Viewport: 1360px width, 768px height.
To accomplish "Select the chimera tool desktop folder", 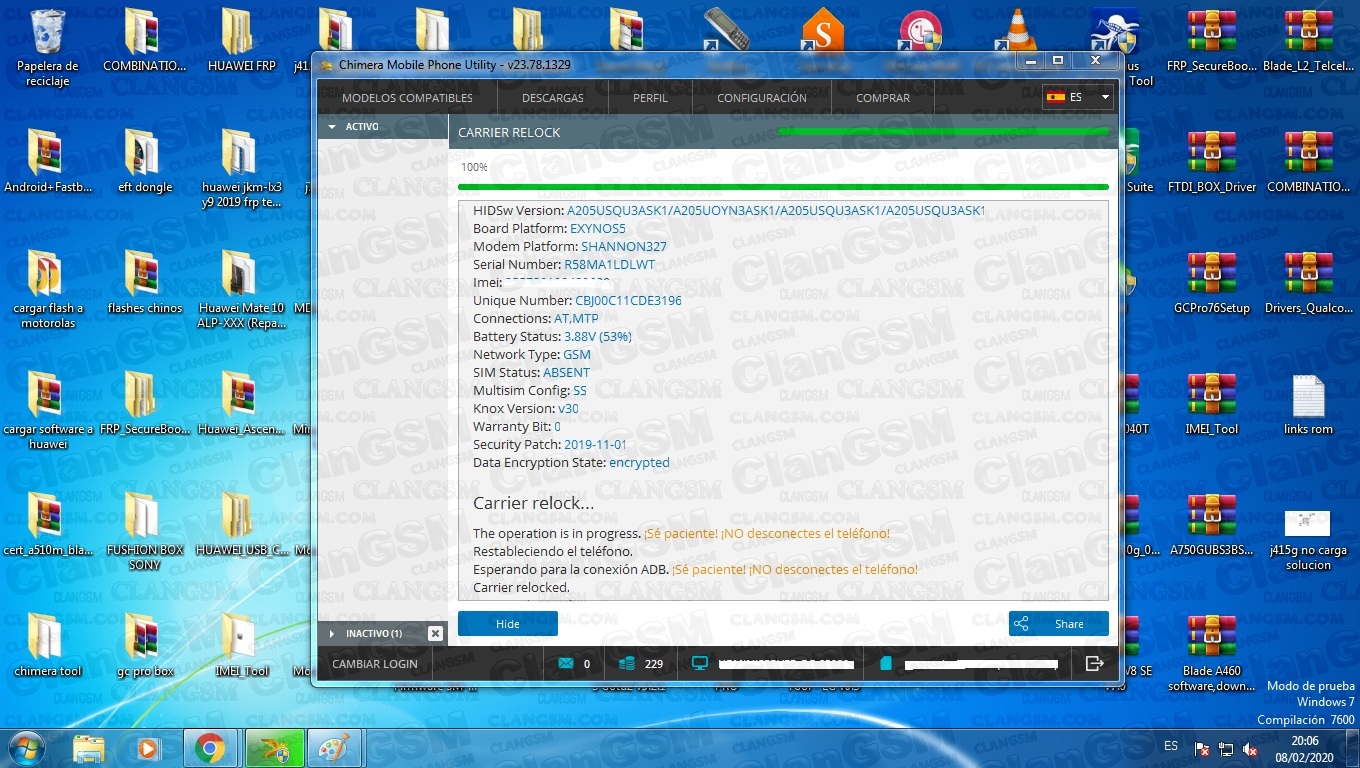I will pos(47,645).
